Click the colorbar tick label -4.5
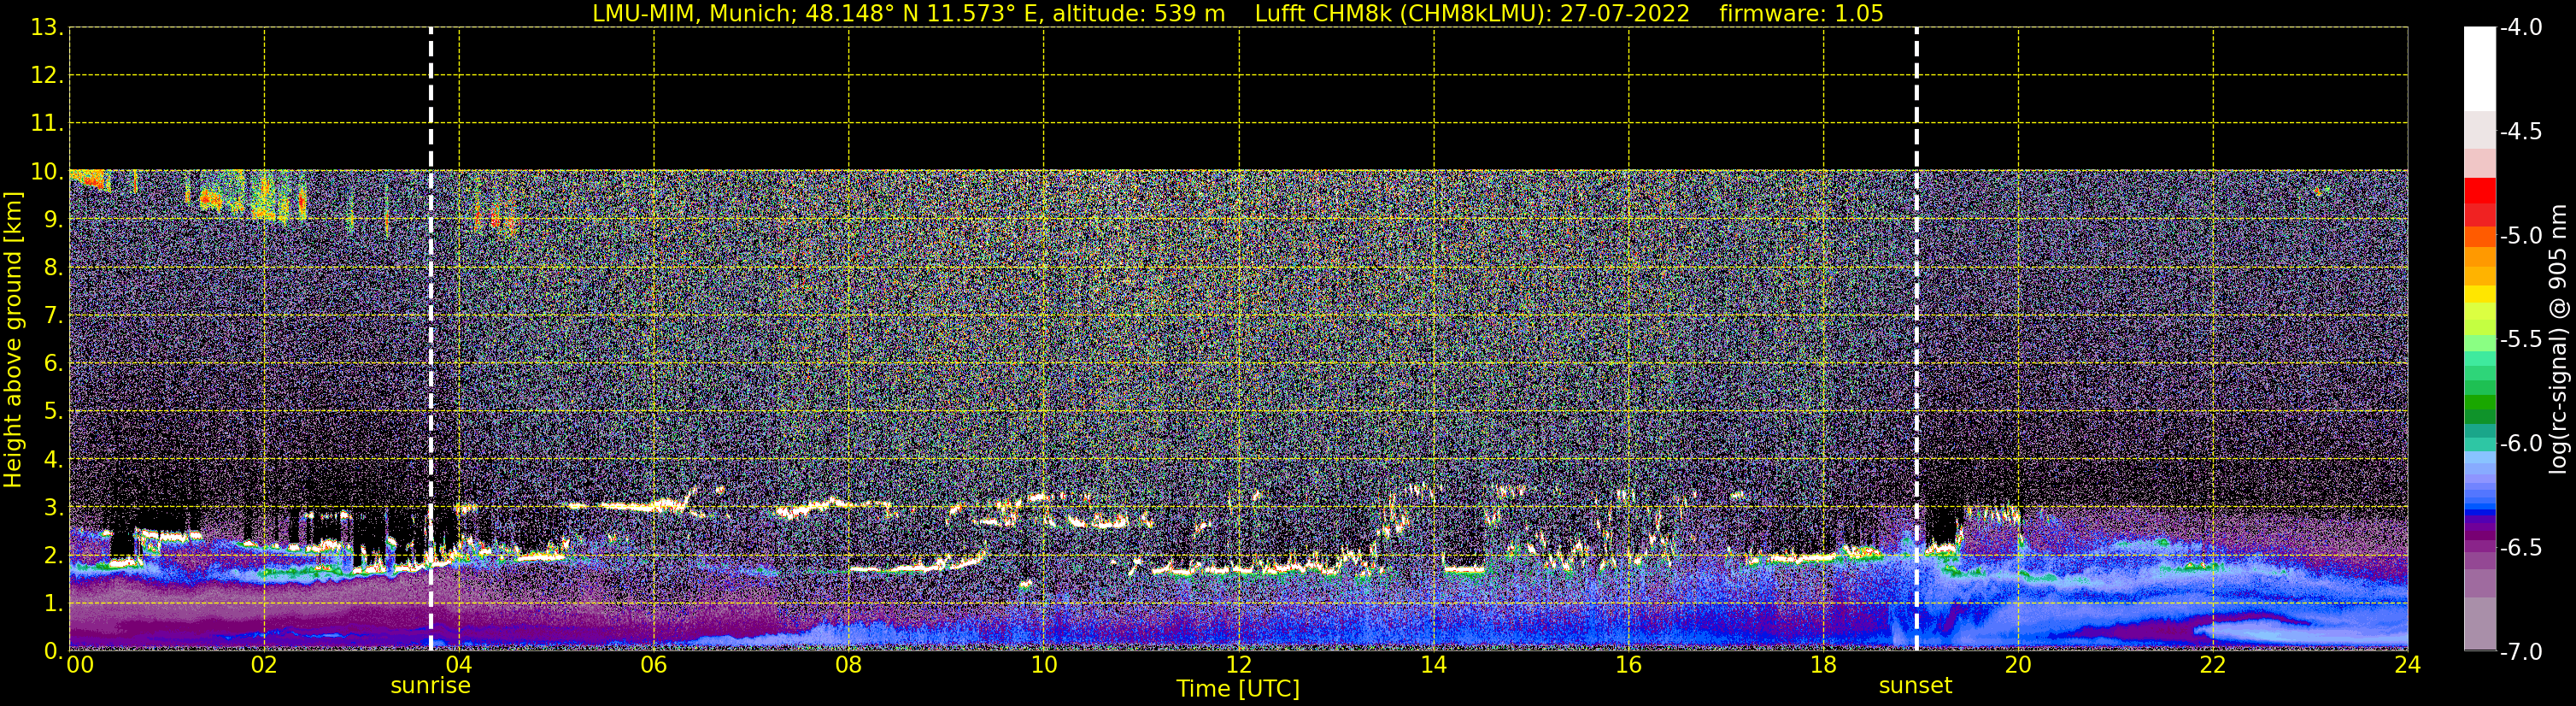The width and height of the screenshot is (2576, 706). (2520, 132)
